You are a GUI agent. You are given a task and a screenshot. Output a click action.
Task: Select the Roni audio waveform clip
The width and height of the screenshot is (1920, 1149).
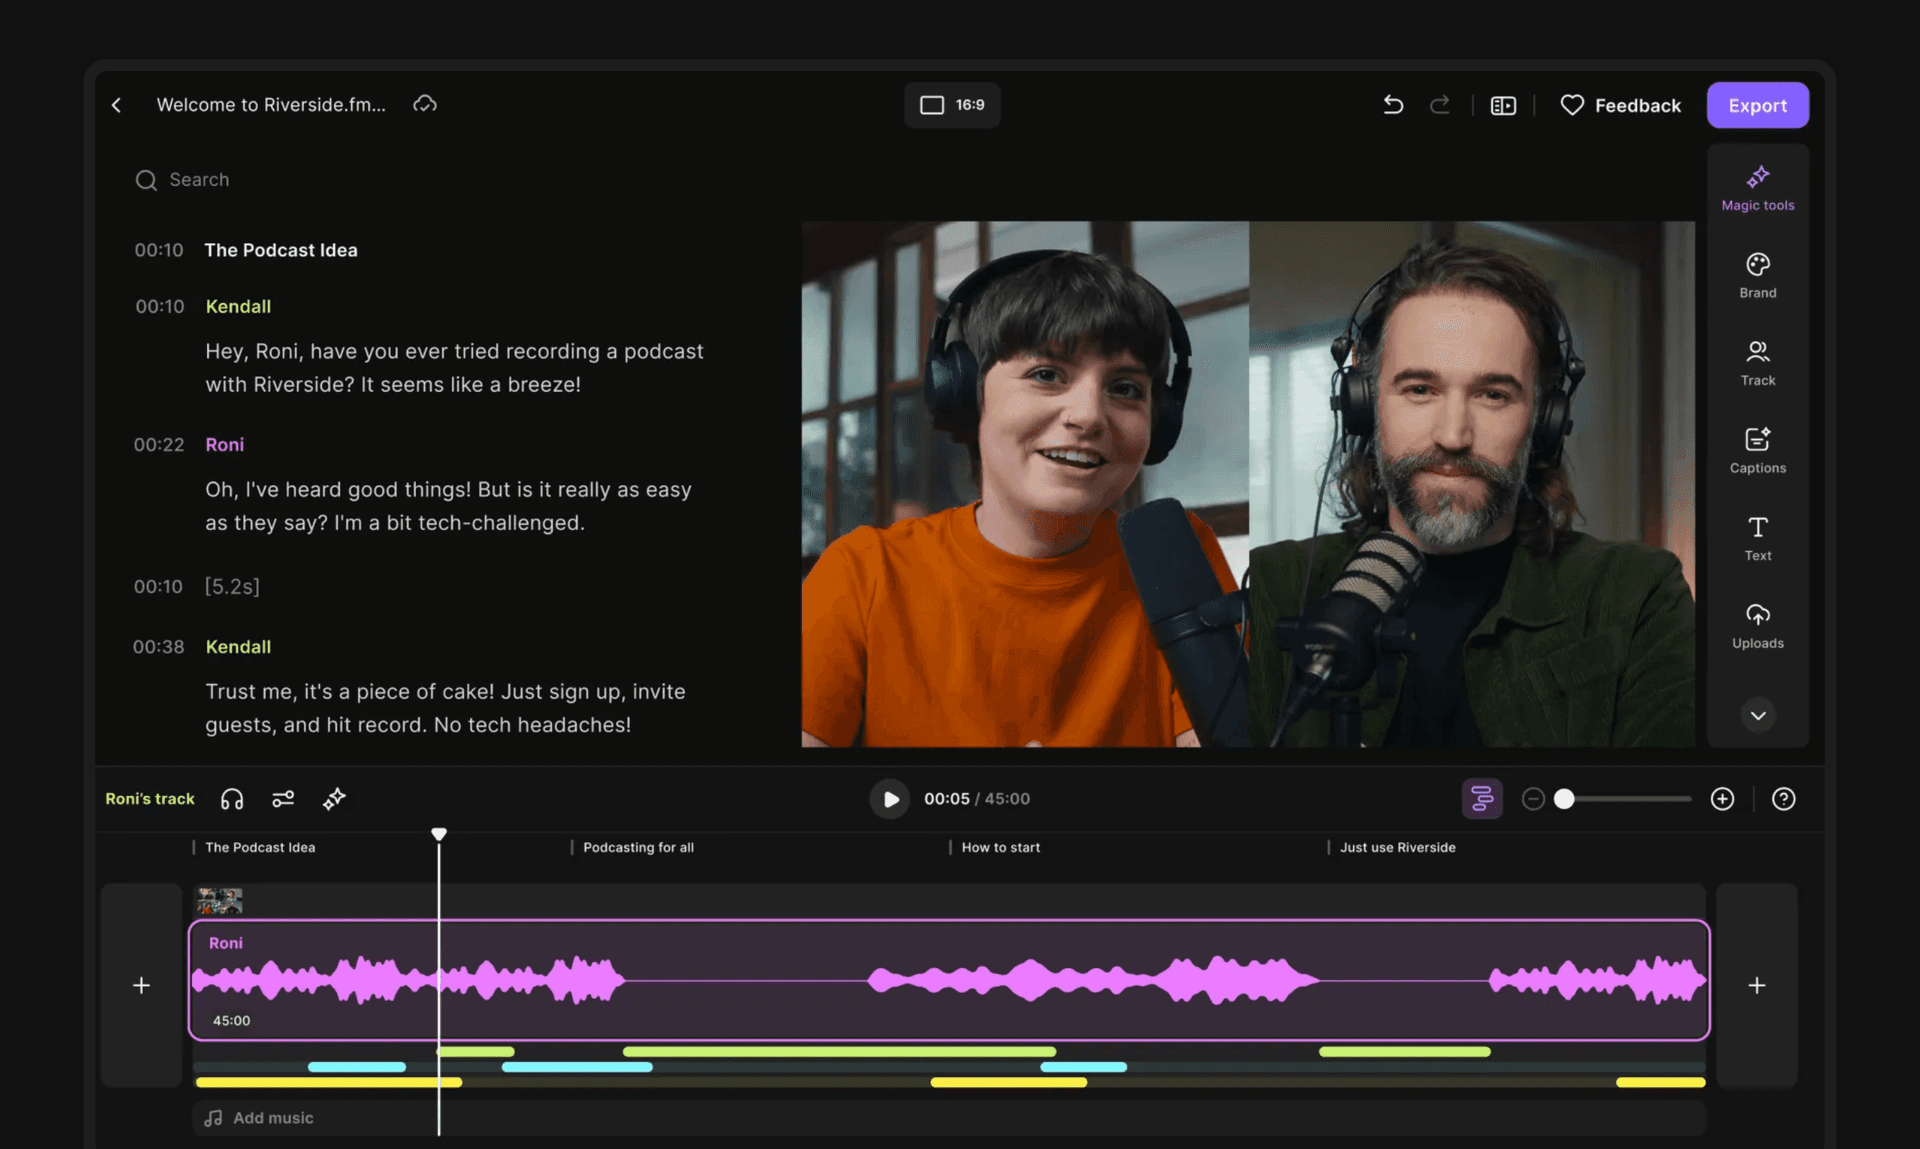click(x=949, y=980)
